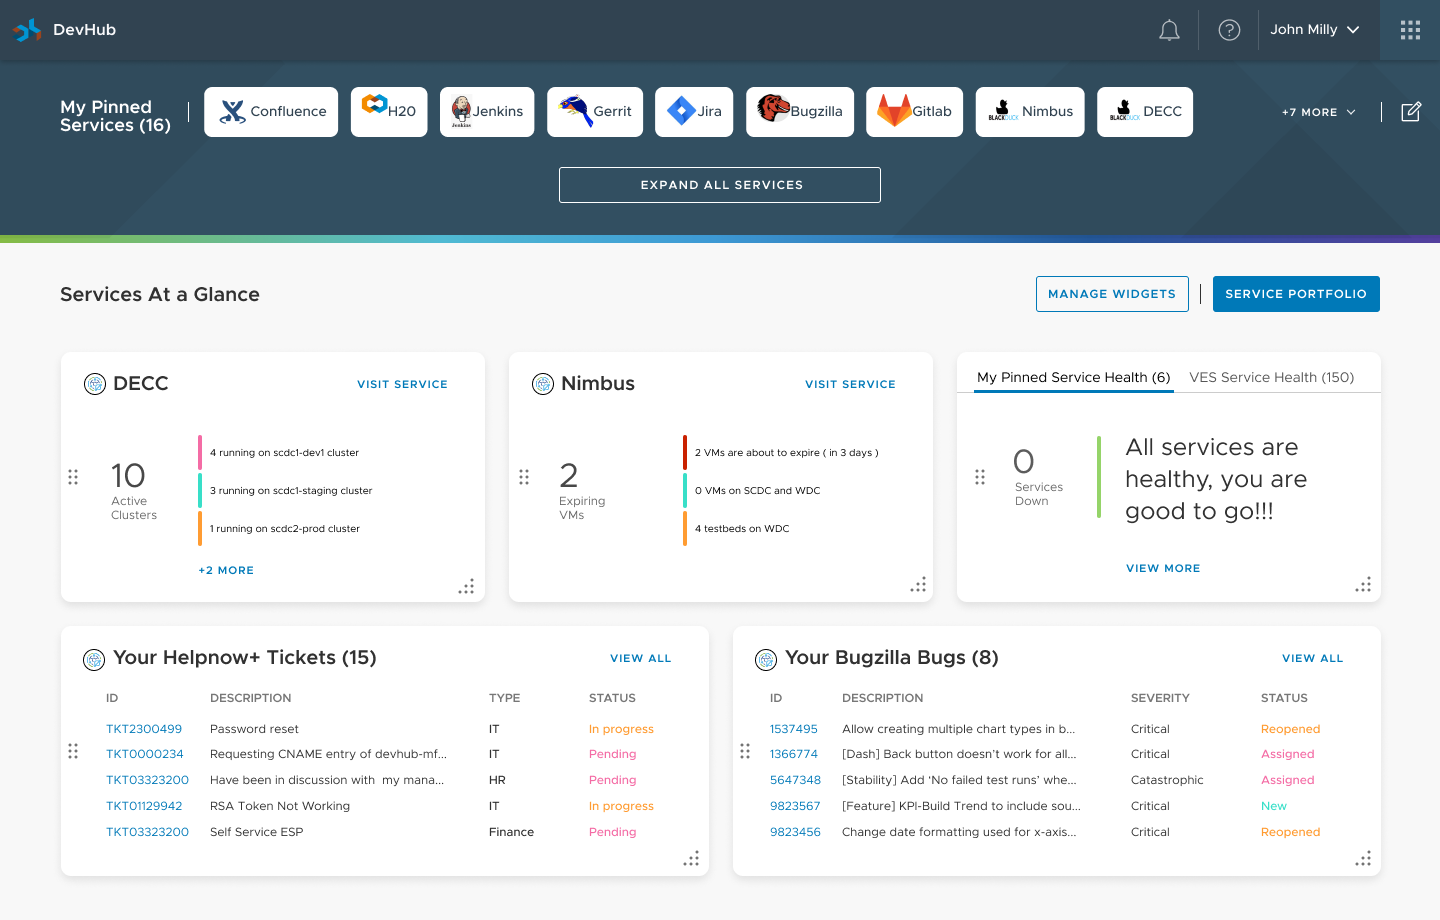Expand the +7 MORE services list

1318,112
